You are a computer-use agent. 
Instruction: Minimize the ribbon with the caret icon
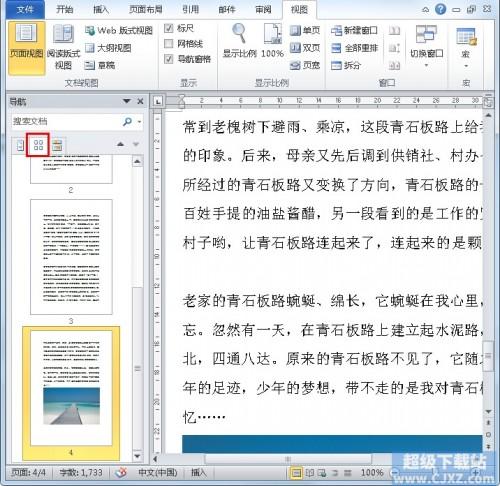point(426,9)
